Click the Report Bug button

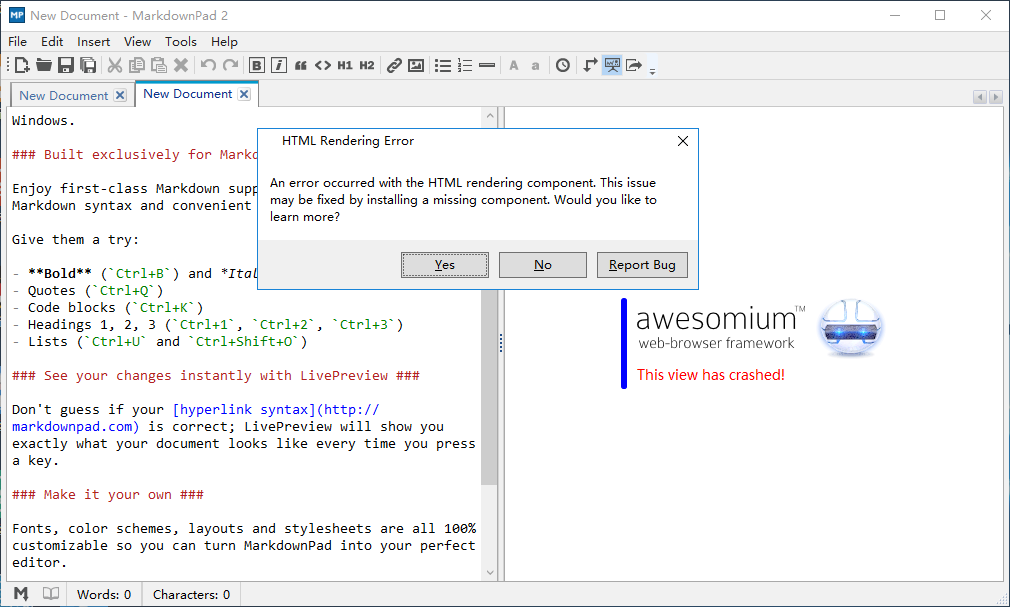[642, 265]
